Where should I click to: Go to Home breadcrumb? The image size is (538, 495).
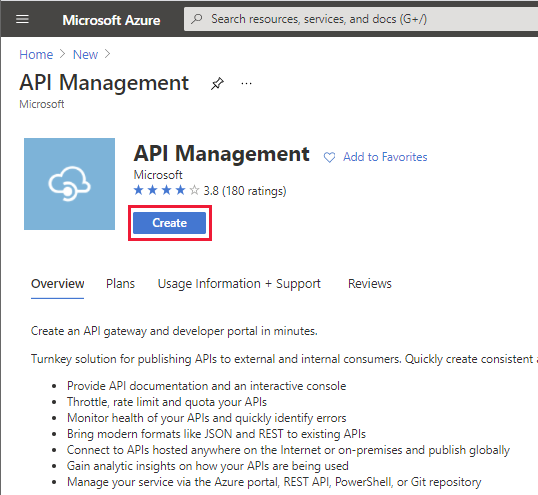point(36,55)
